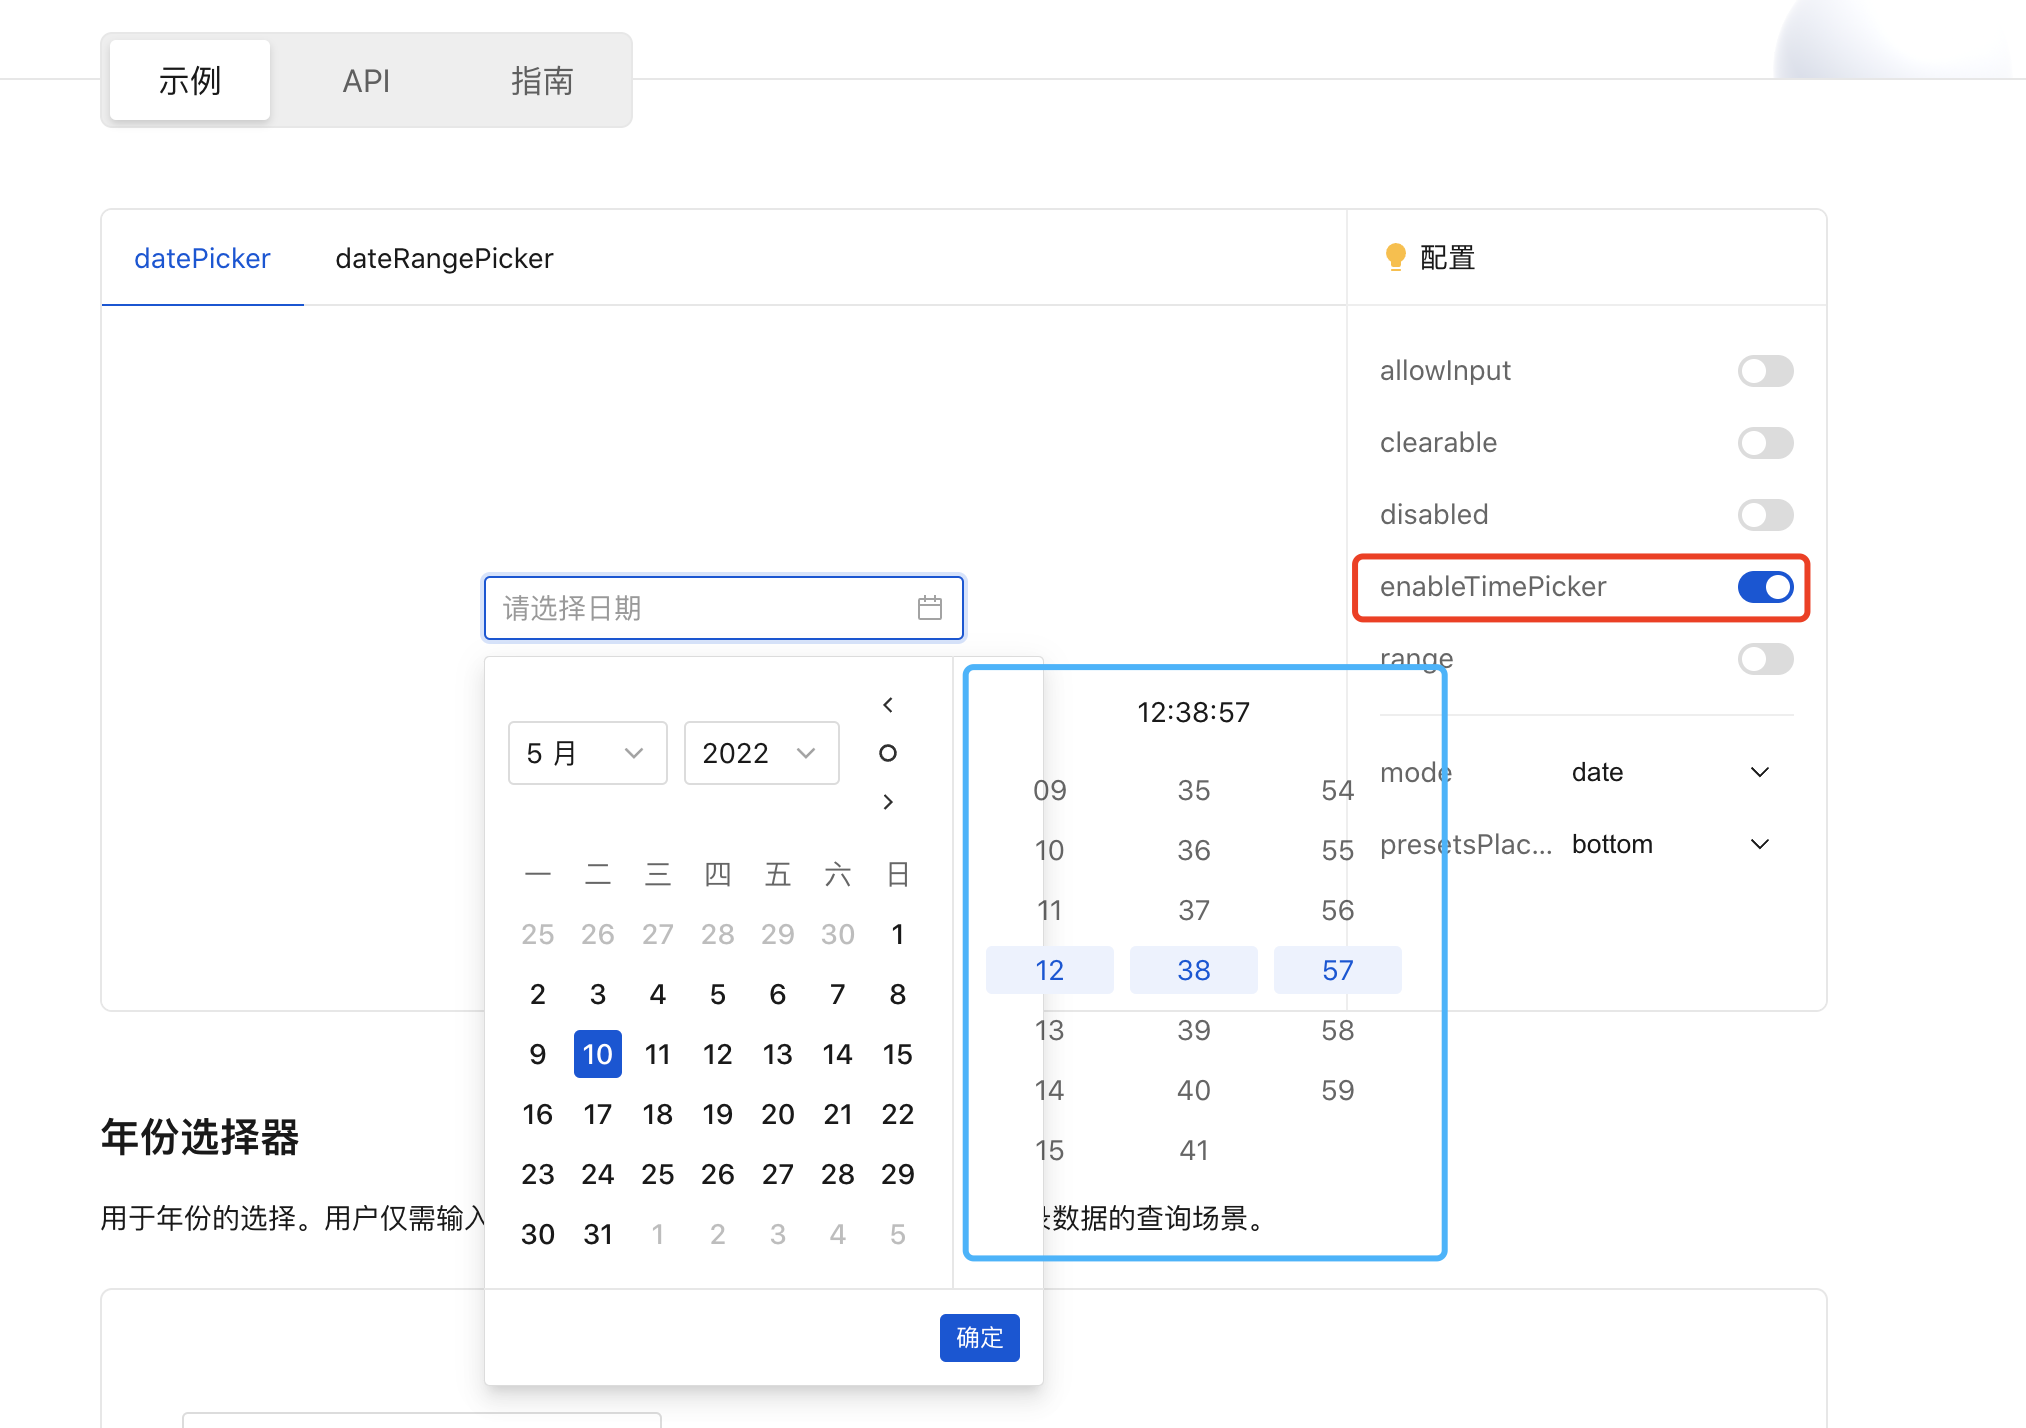Switch to the 指南 tab

541,80
